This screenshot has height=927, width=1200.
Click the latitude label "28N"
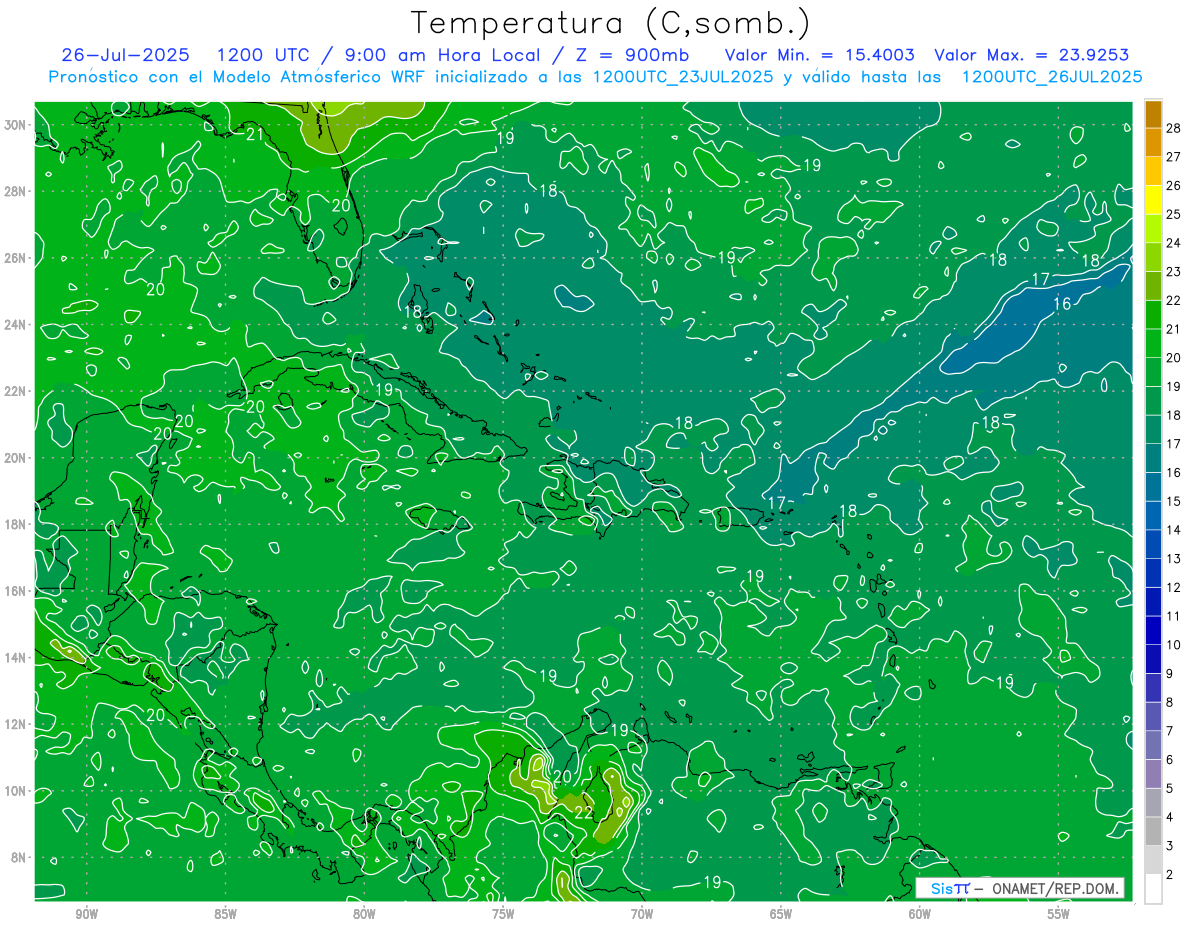coord(17,191)
